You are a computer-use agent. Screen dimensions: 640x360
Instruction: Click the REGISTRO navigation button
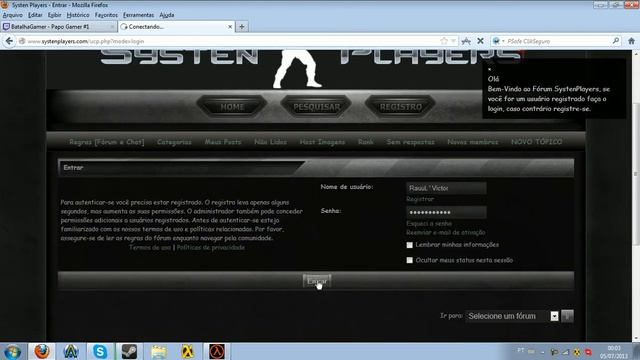click(x=400, y=107)
